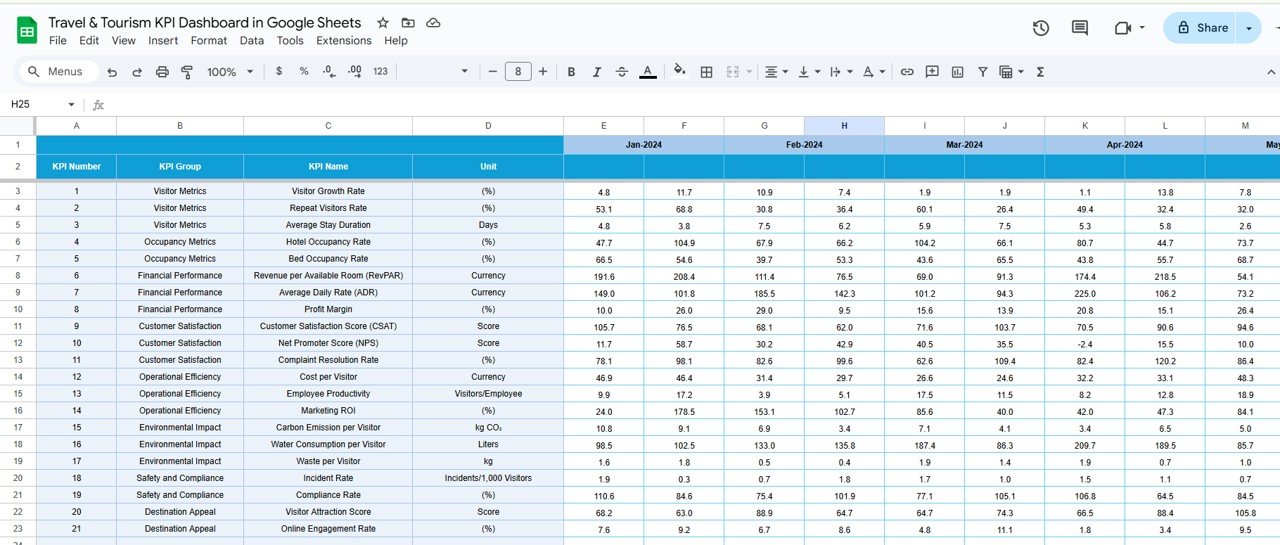
Task: Click the Google Sheets home logo
Action: pyautogui.click(x=27, y=31)
